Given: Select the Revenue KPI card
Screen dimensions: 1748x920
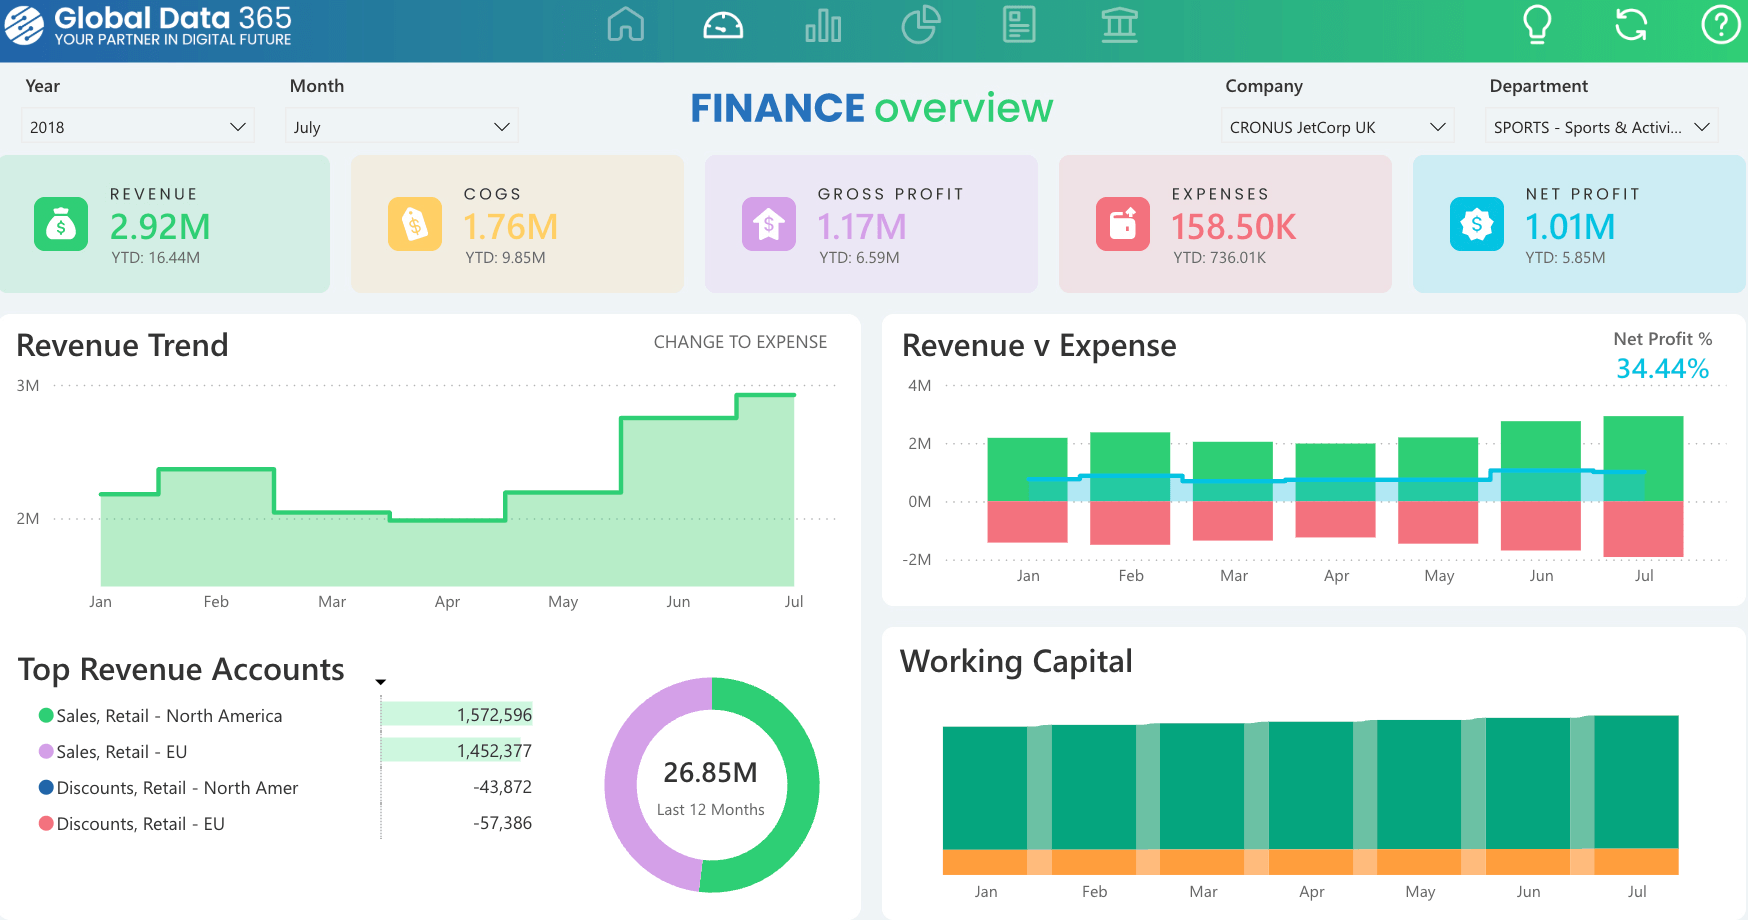Looking at the screenshot, I should point(165,223).
